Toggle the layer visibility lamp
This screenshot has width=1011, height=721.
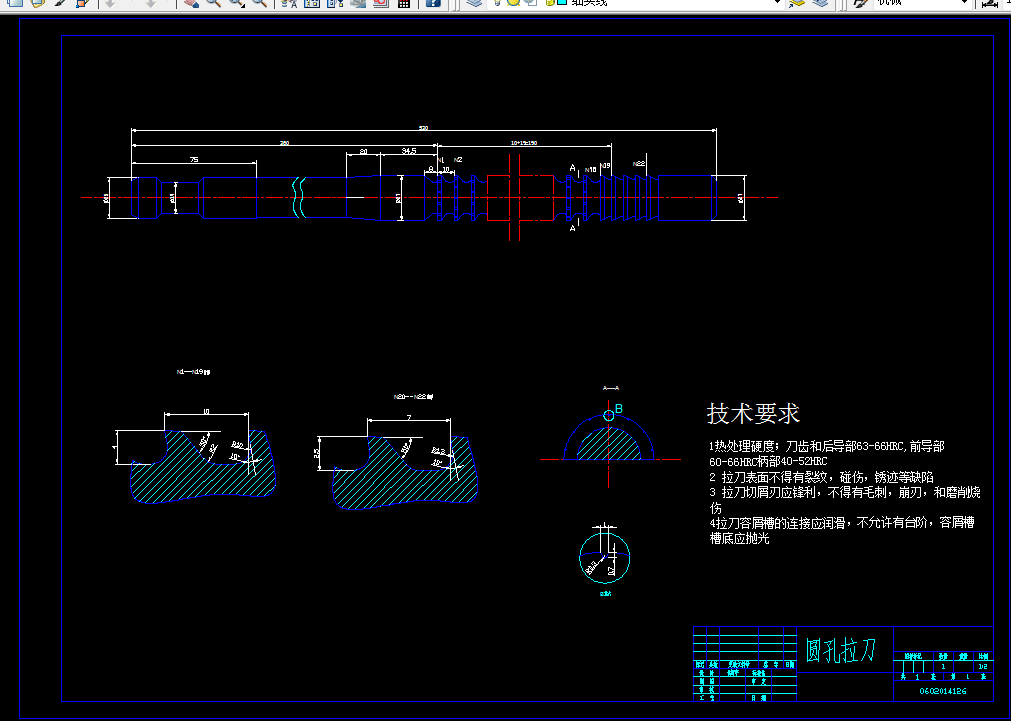(497, 4)
